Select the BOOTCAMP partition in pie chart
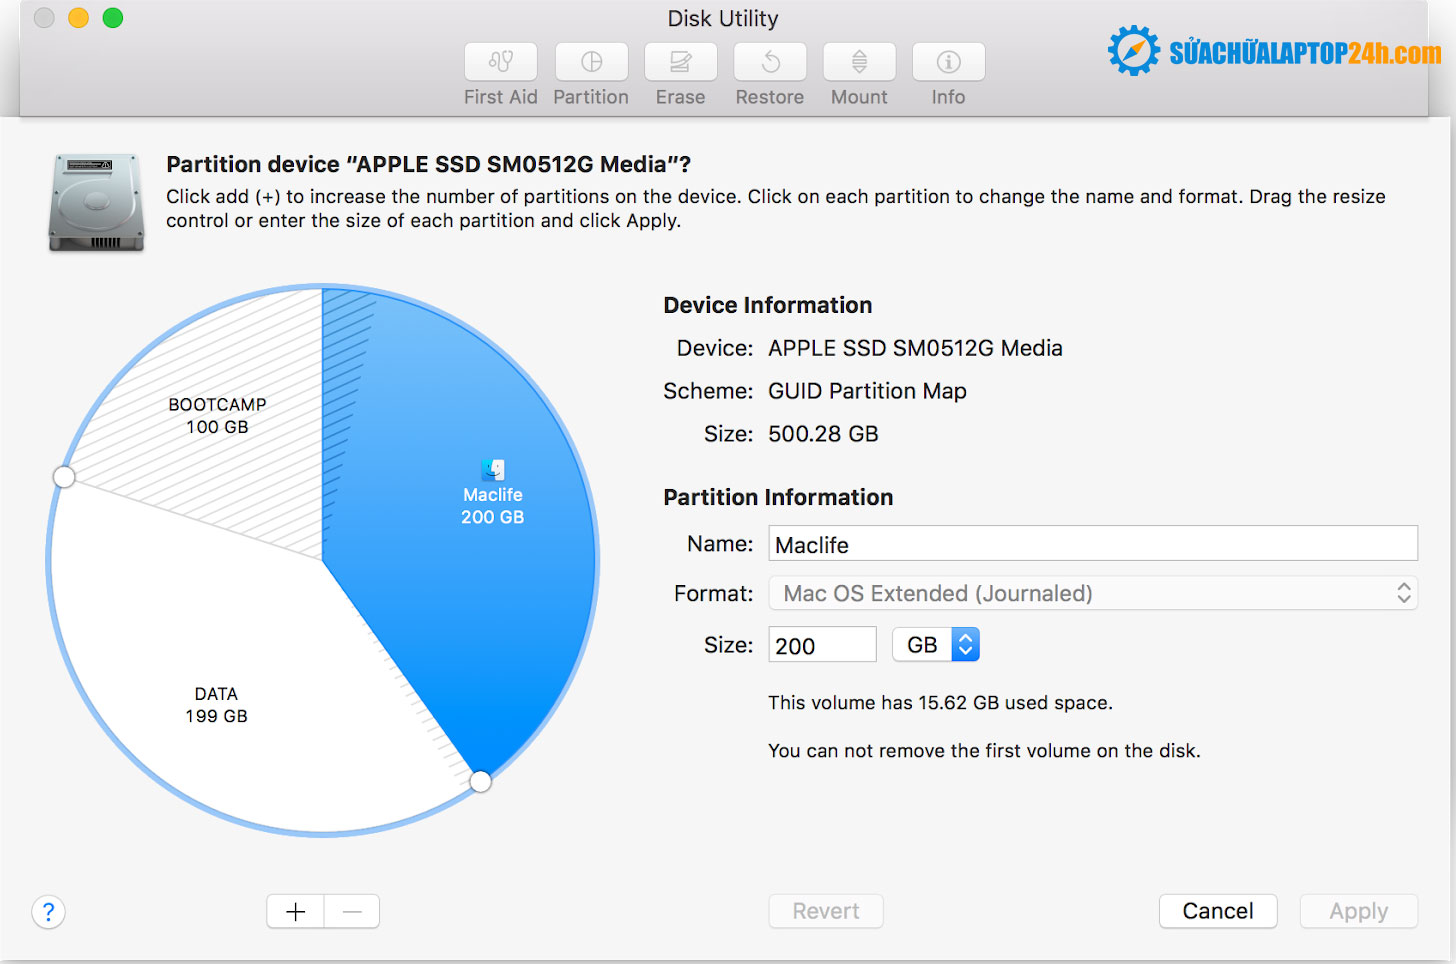Image resolution: width=1456 pixels, height=964 pixels. click(x=217, y=417)
